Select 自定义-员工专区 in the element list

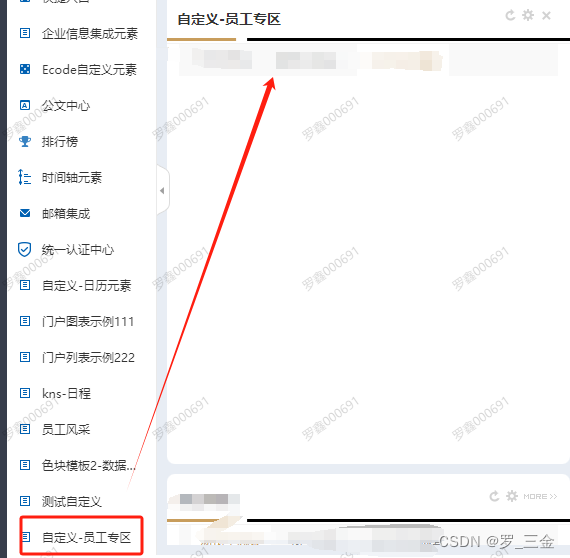click(81, 537)
